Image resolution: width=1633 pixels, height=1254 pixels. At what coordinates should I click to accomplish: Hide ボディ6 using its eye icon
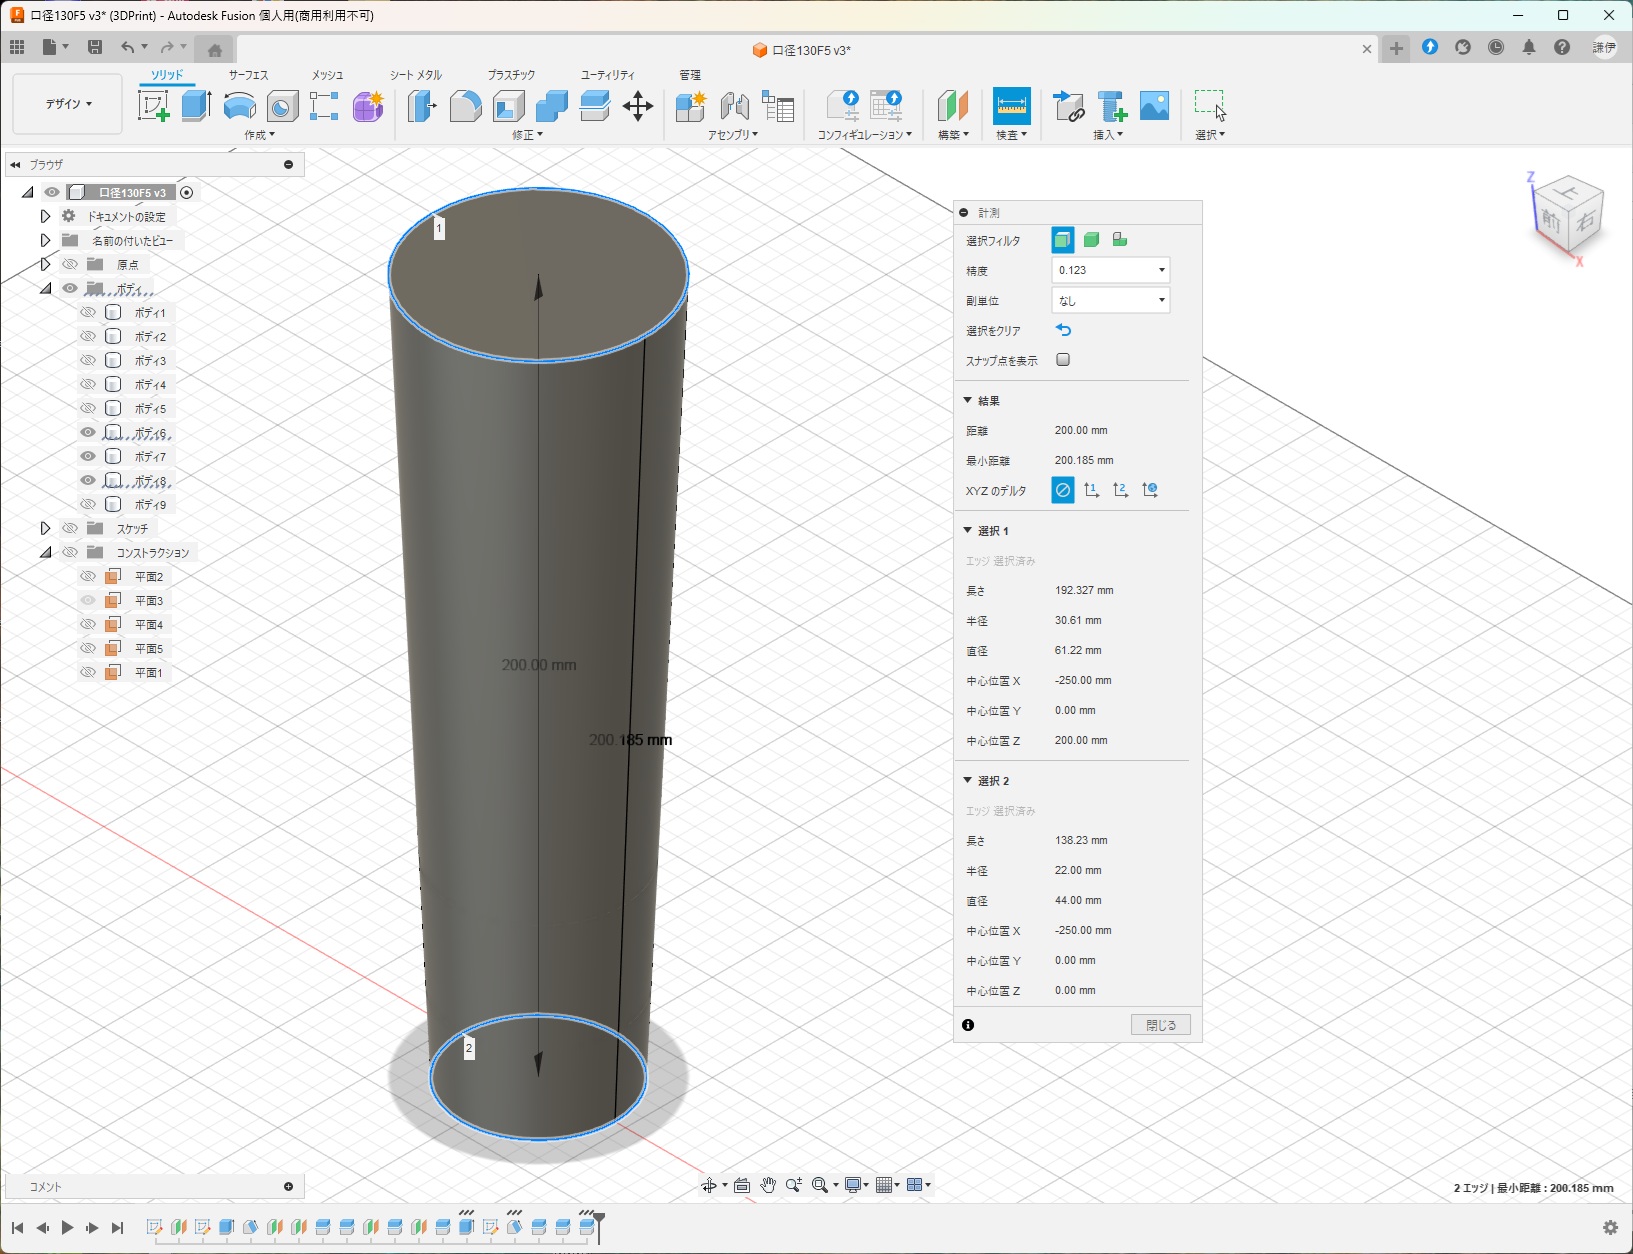tap(88, 432)
